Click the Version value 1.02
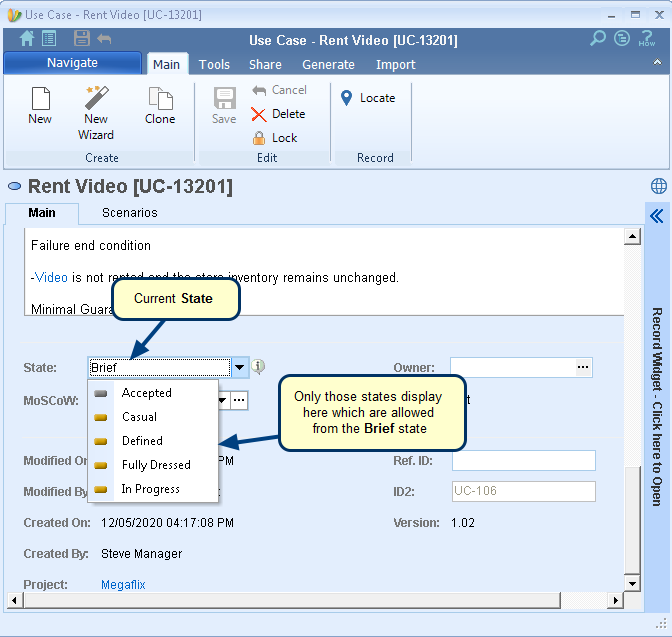The height and width of the screenshot is (637, 672). pos(463,523)
